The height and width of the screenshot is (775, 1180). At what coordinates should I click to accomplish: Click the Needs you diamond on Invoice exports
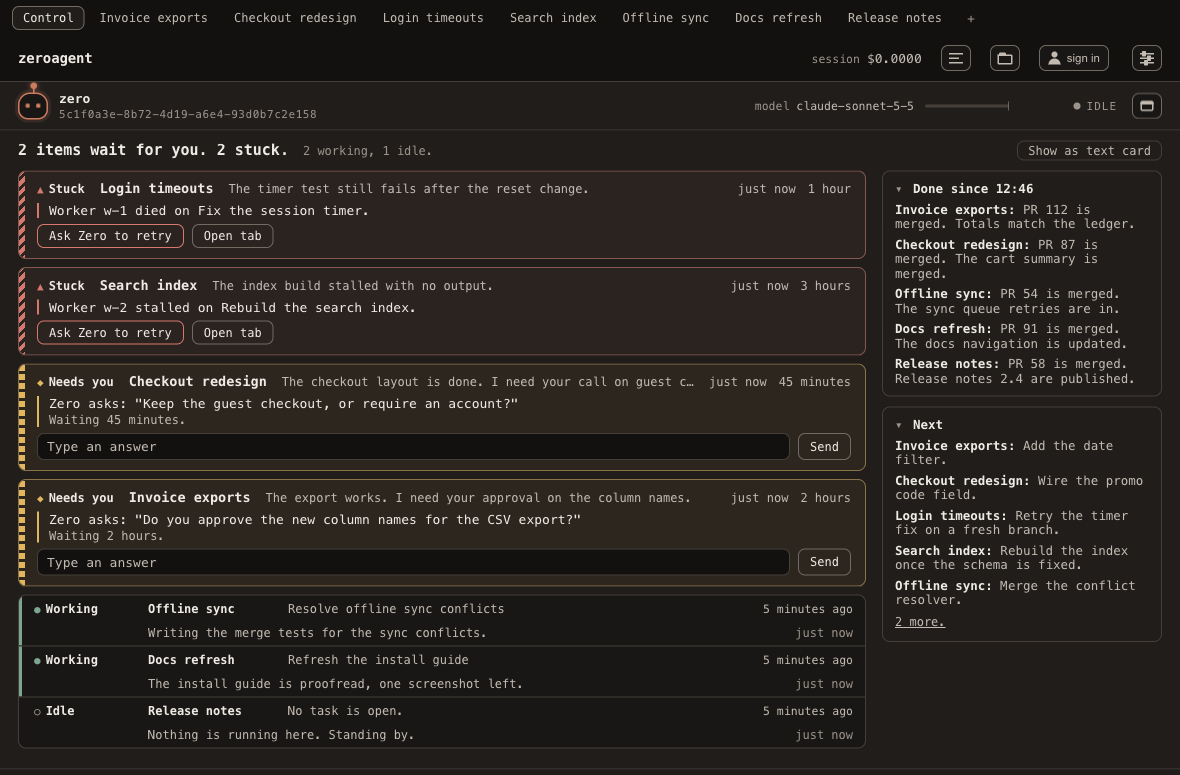[40, 499]
